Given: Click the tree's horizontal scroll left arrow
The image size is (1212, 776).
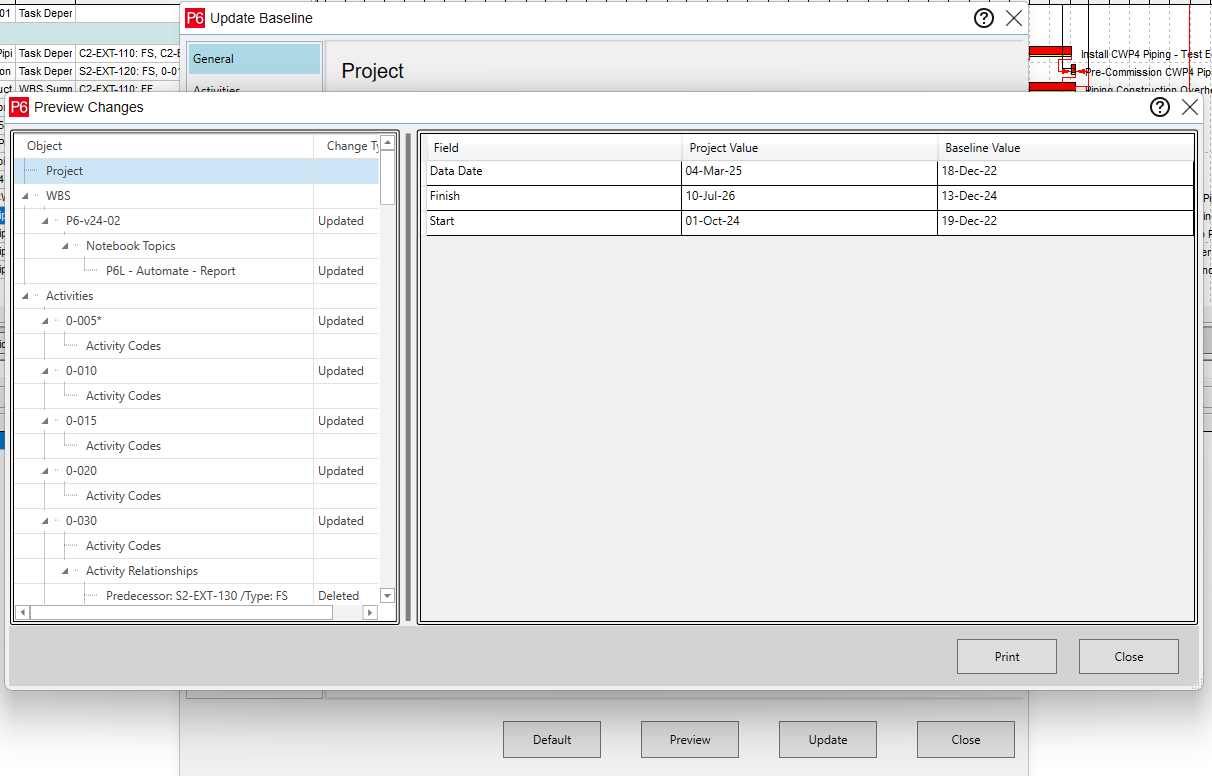Looking at the screenshot, I should 22,612.
